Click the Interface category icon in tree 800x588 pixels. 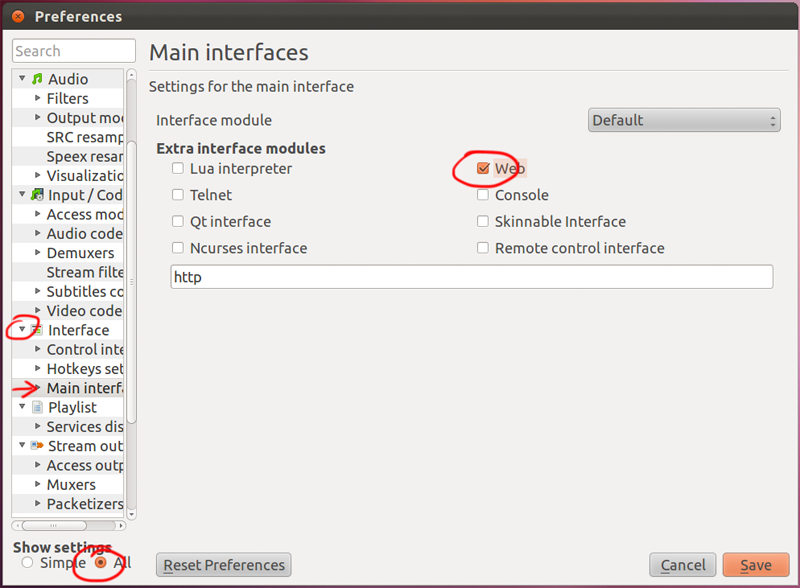coord(38,330)
